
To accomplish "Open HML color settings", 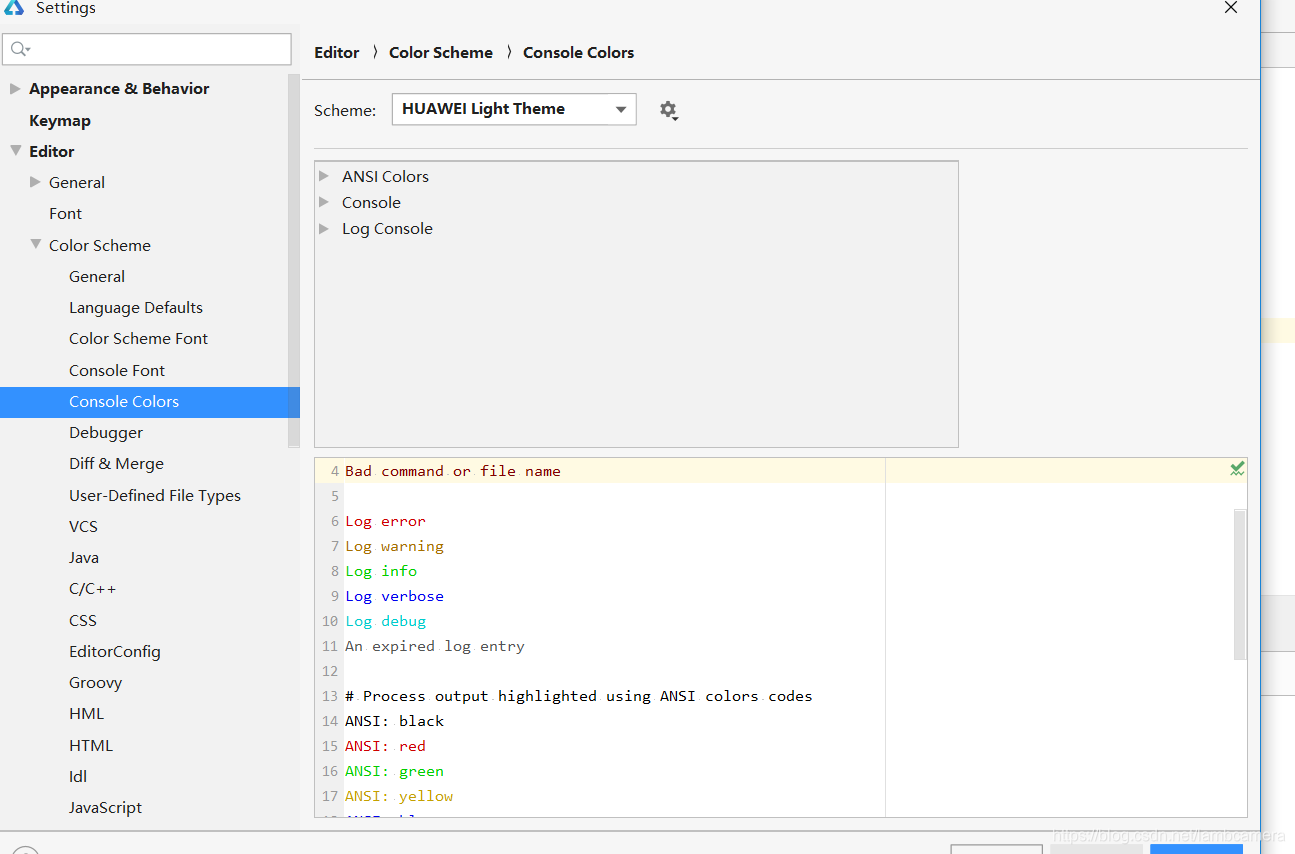I will point(86,713).
